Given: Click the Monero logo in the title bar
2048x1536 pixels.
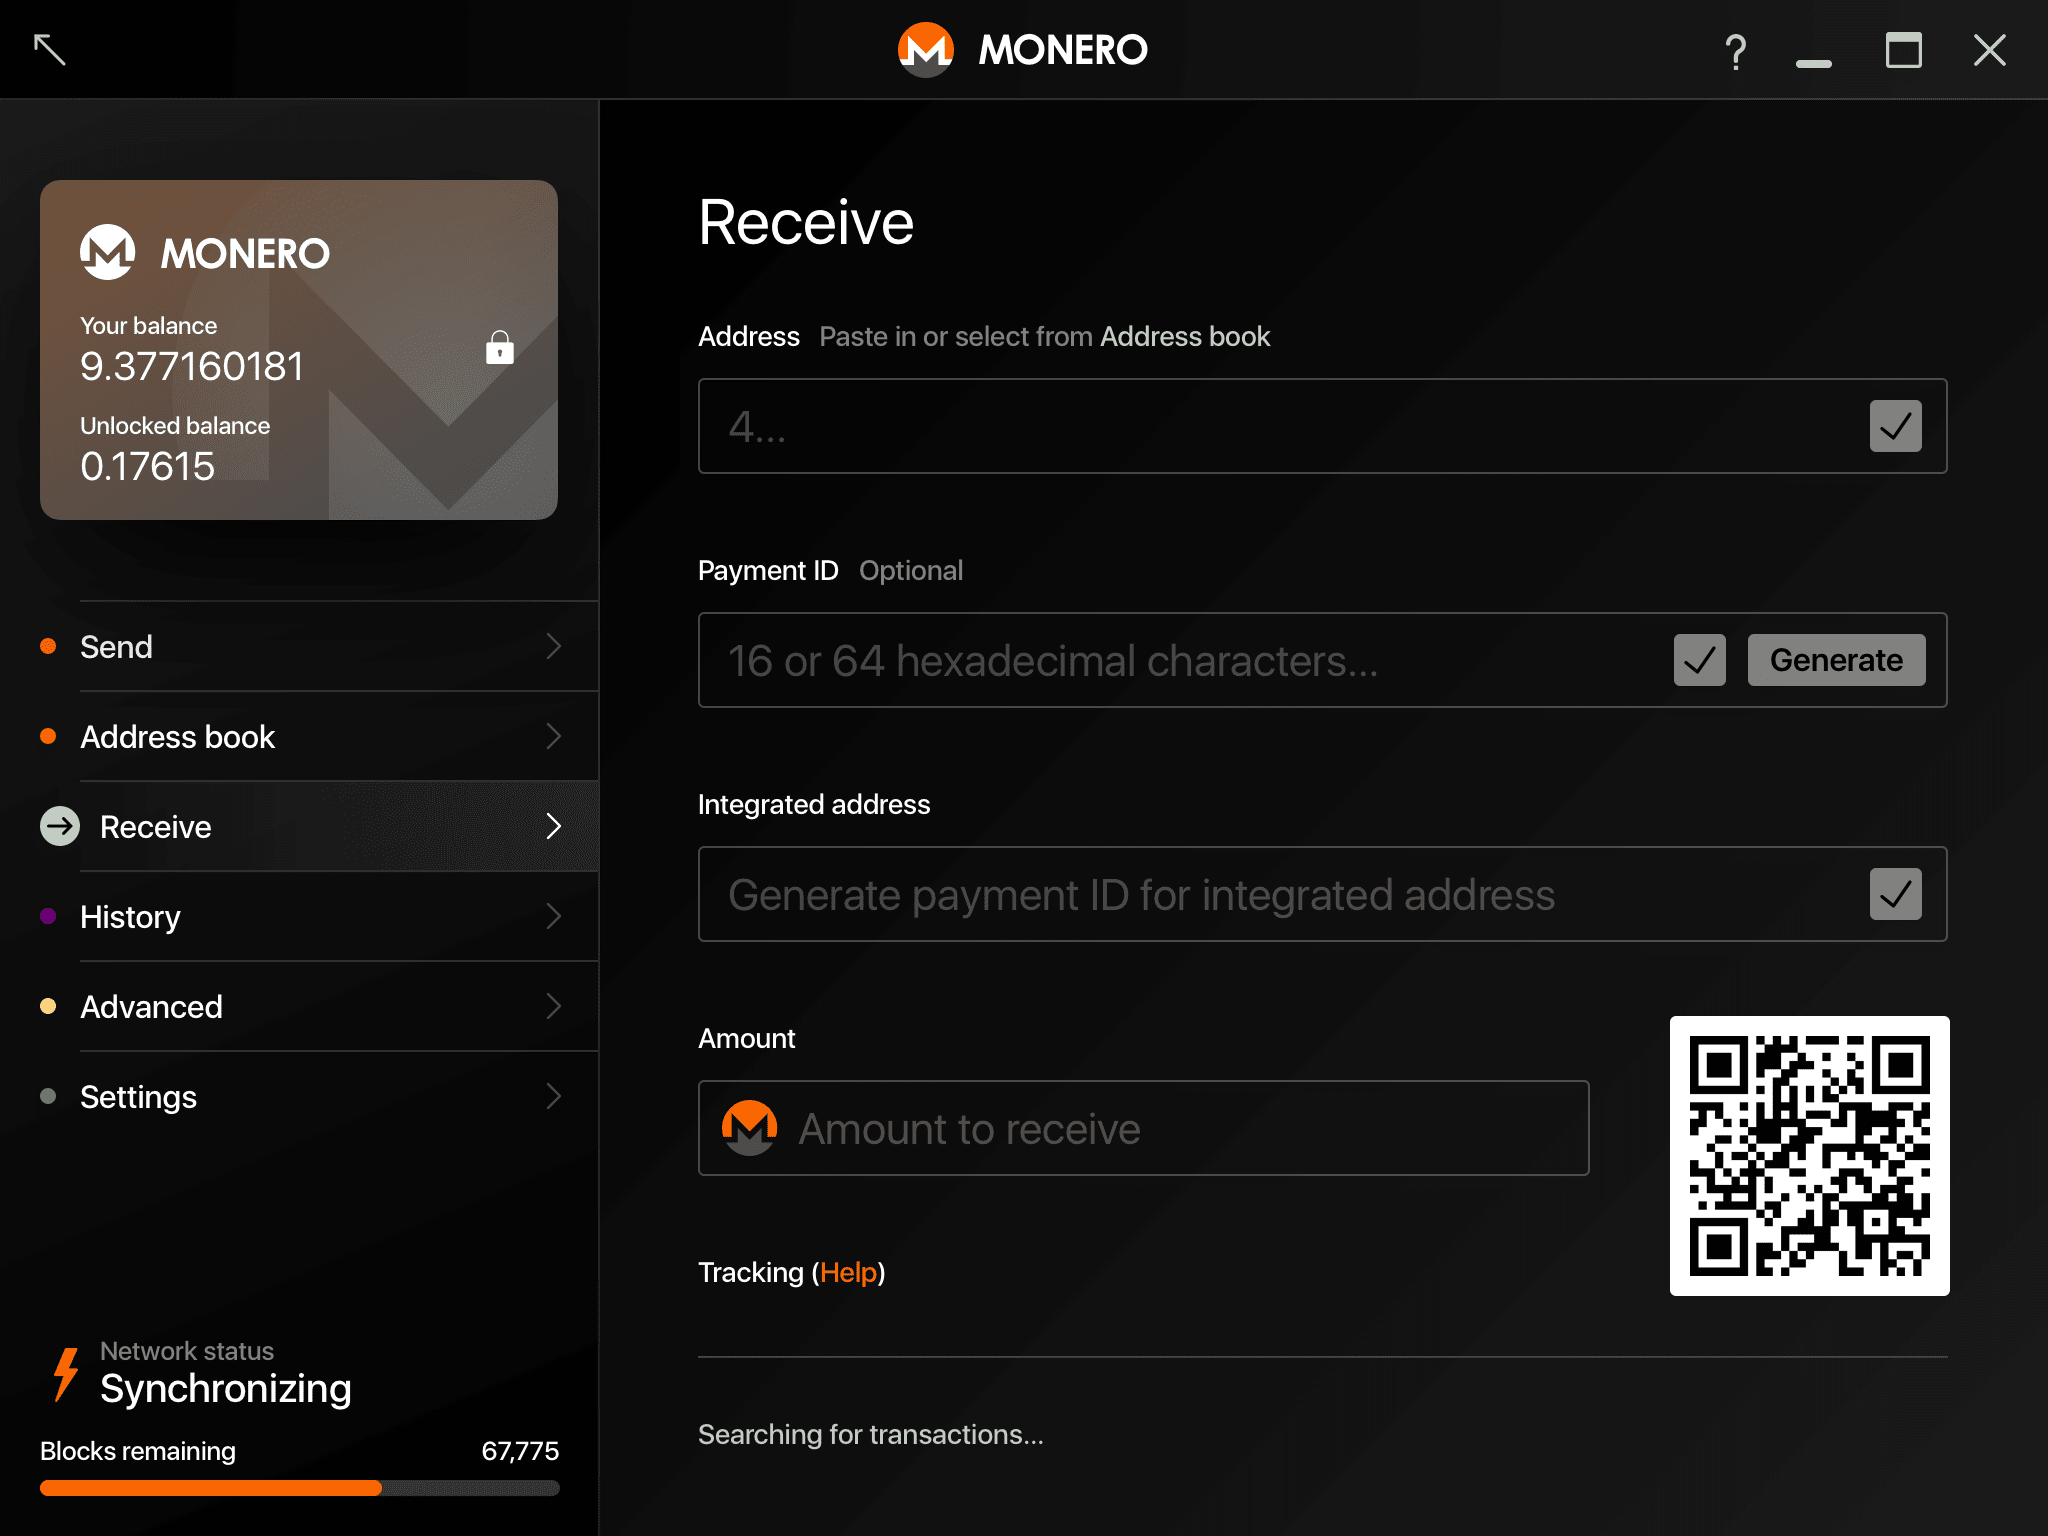Looking at the screenshot, I should 924,49.
